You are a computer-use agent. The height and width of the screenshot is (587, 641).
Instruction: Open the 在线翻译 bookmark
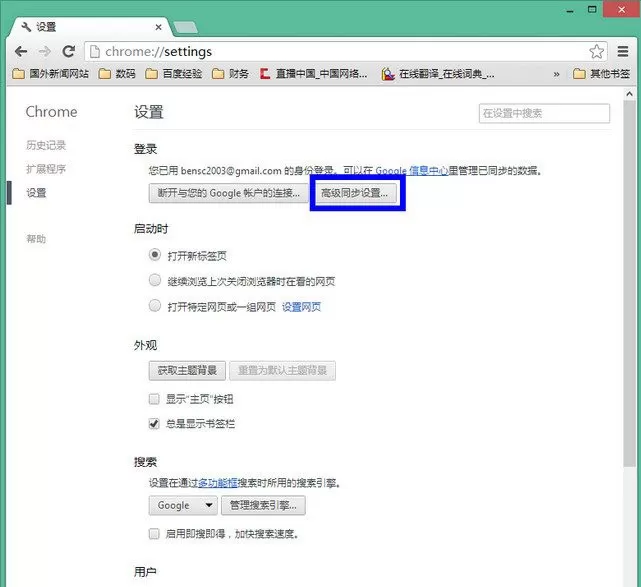point(438,74)
